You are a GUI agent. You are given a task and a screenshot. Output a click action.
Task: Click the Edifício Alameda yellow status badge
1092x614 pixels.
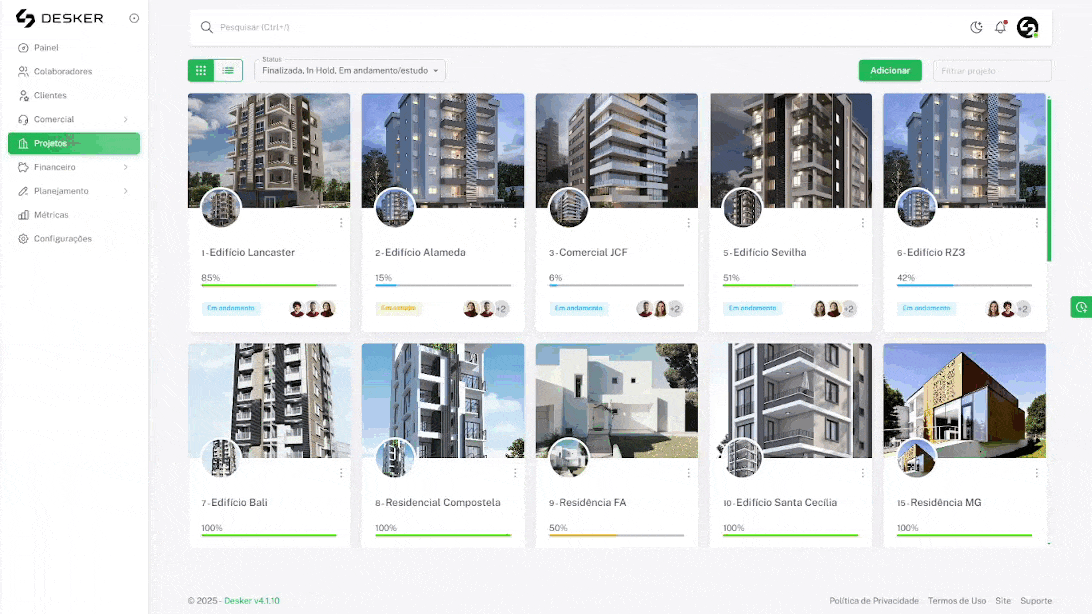398,308
